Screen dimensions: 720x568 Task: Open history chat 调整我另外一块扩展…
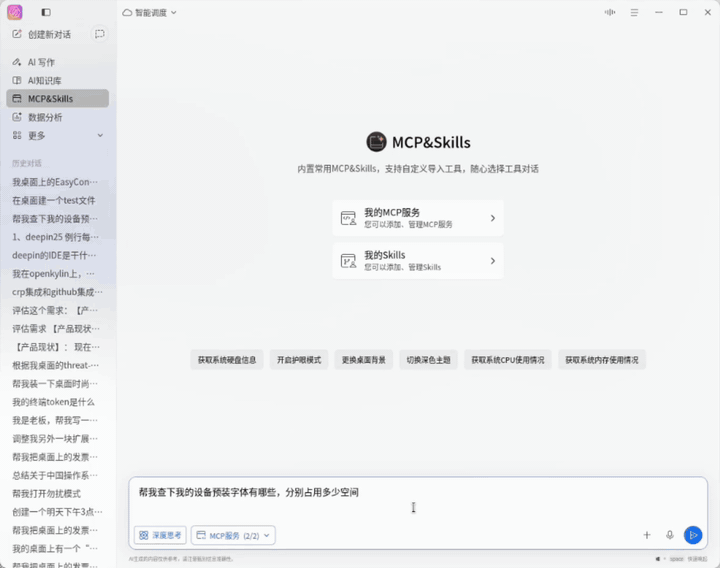[57, 439]
